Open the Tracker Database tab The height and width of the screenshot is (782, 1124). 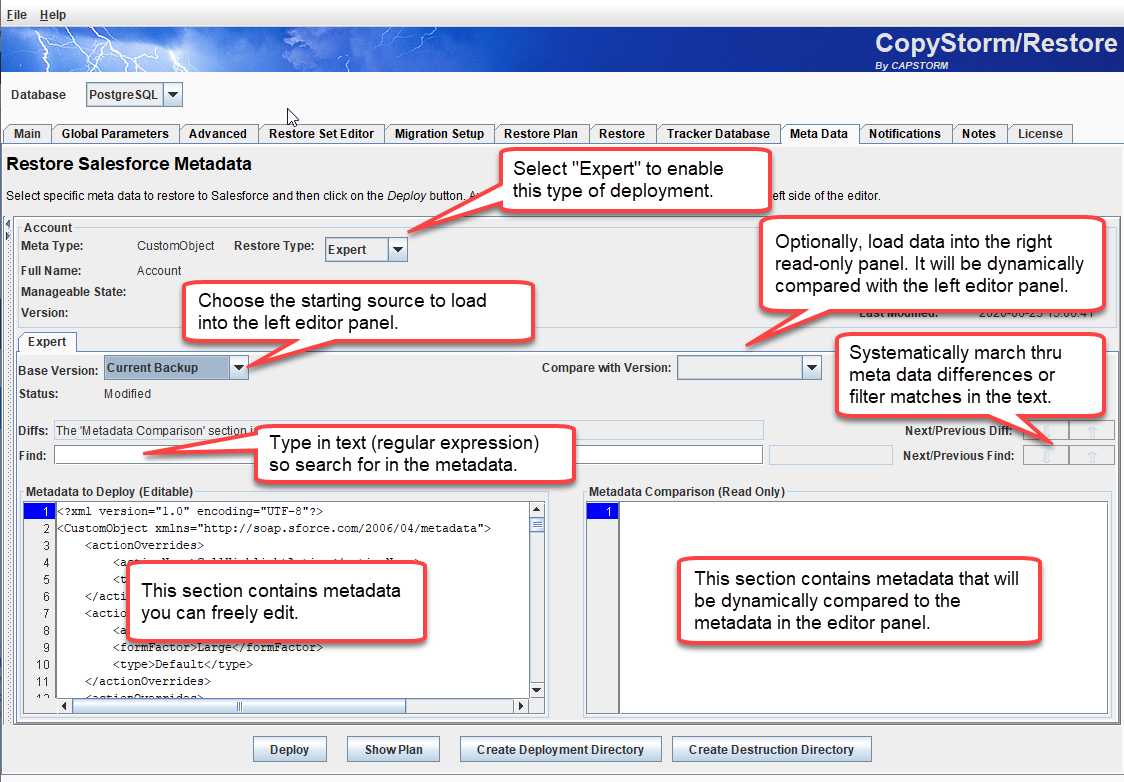[x=718, y=133]
